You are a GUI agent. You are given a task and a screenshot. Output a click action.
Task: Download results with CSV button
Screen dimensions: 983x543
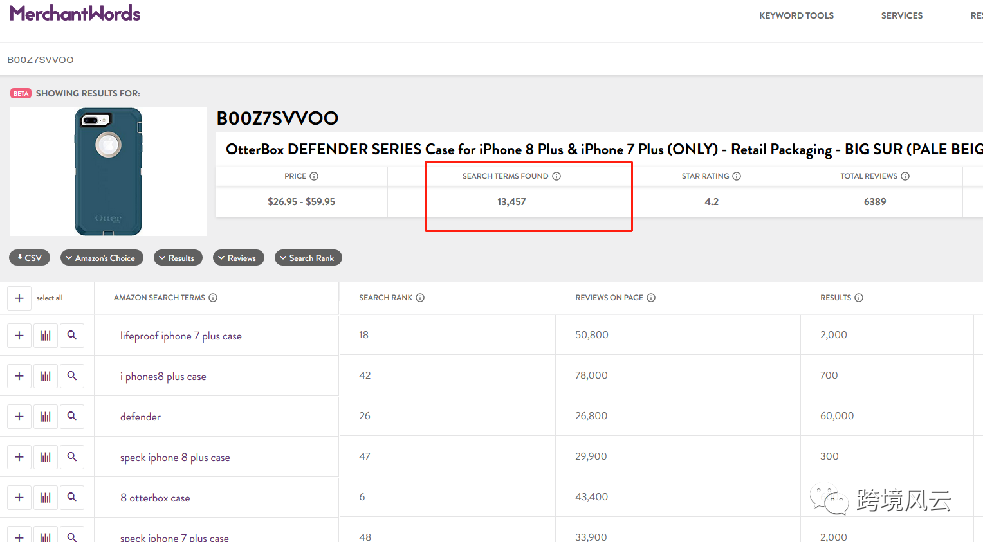pyautogui.click(x=29, y=258)
